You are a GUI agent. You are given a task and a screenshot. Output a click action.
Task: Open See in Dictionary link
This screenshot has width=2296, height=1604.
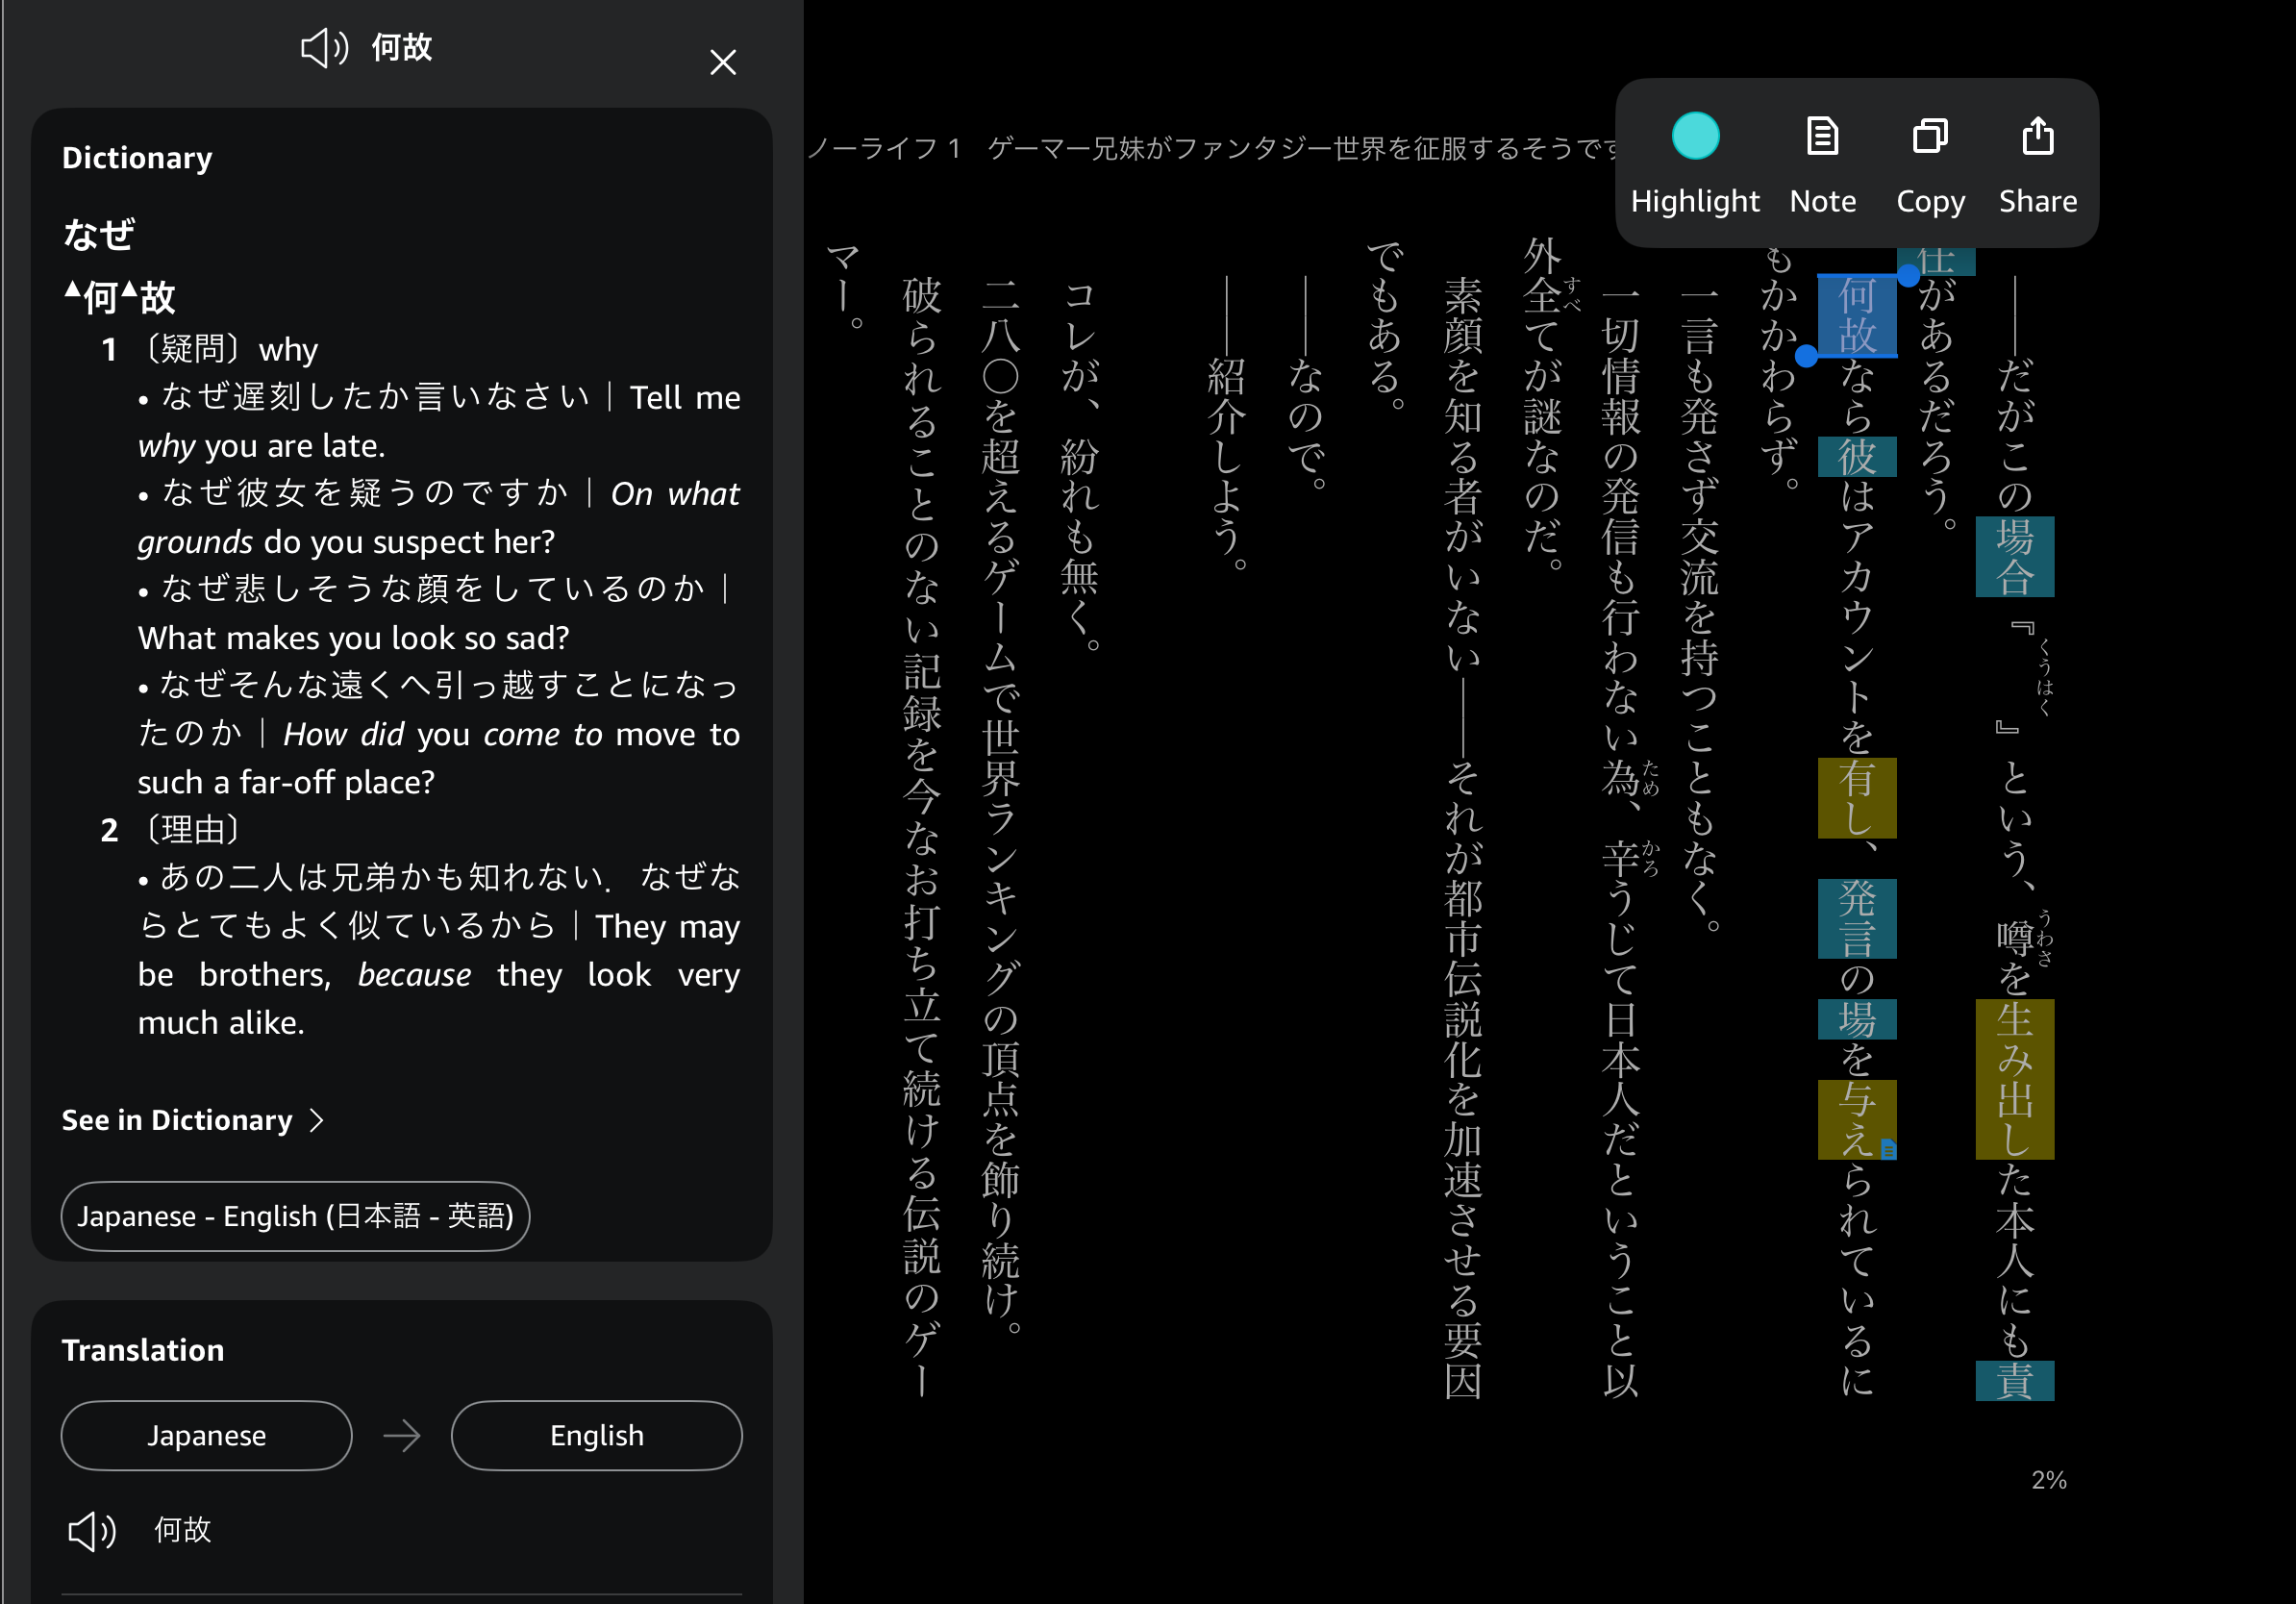(x=177, y=1120)
